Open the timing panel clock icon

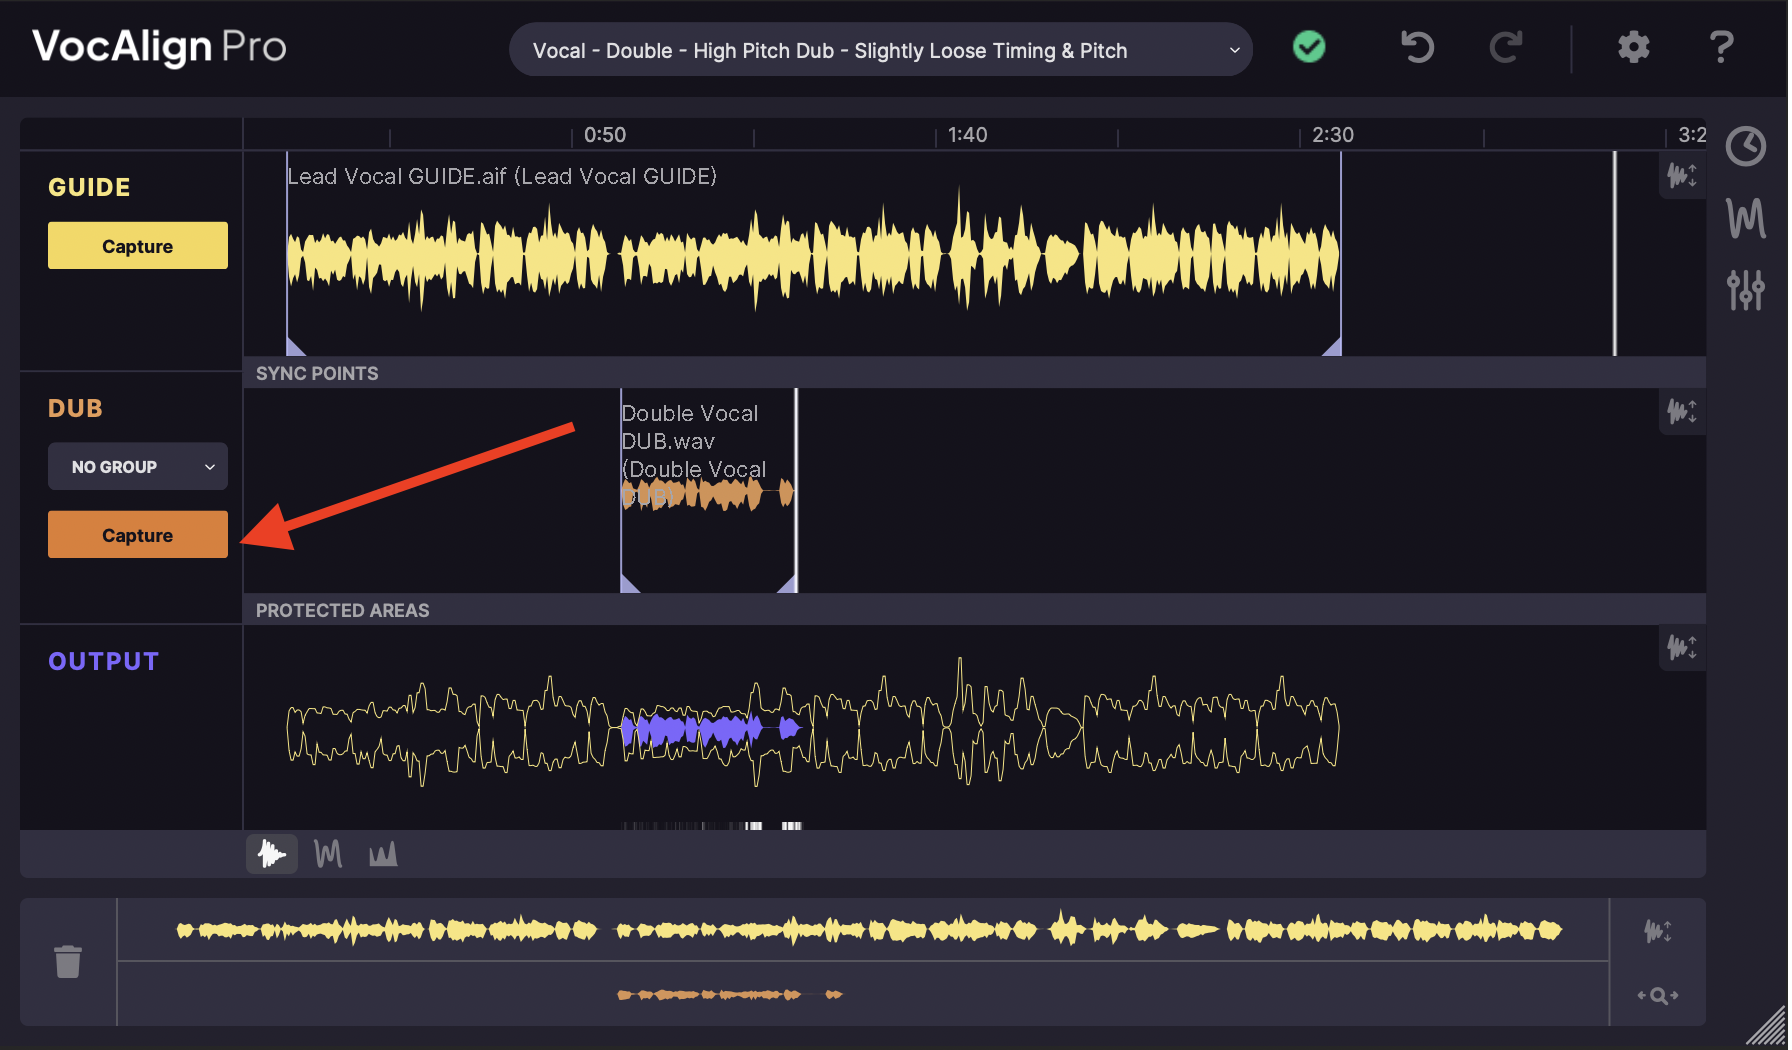1745,147
